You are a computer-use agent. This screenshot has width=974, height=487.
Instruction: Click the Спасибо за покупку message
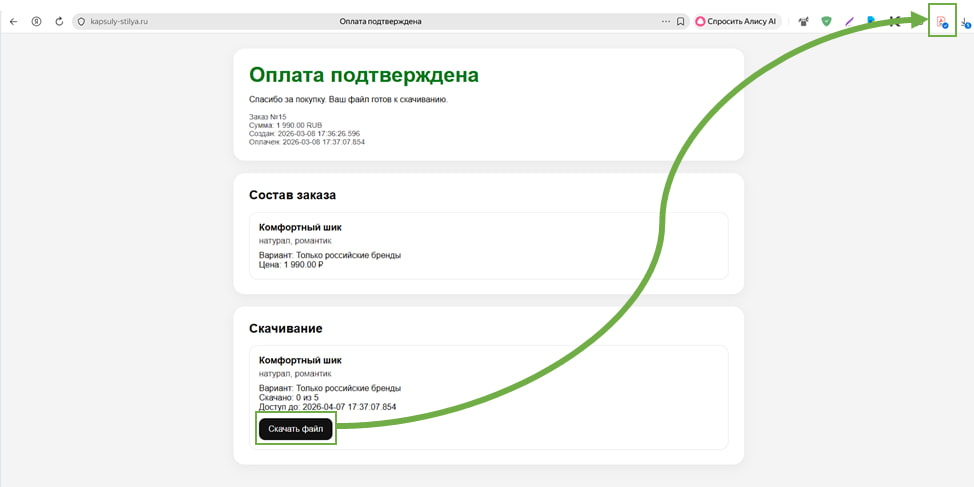[348, 99]
